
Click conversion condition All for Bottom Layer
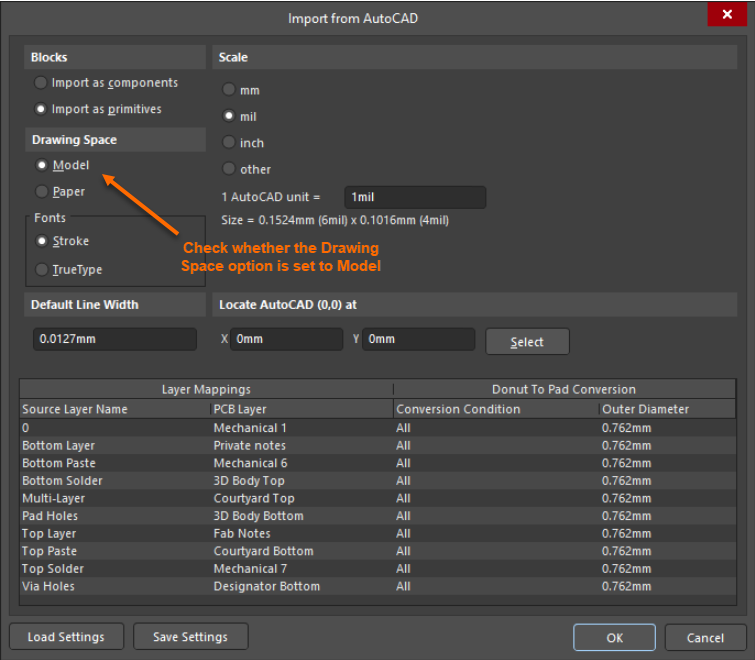496,446
